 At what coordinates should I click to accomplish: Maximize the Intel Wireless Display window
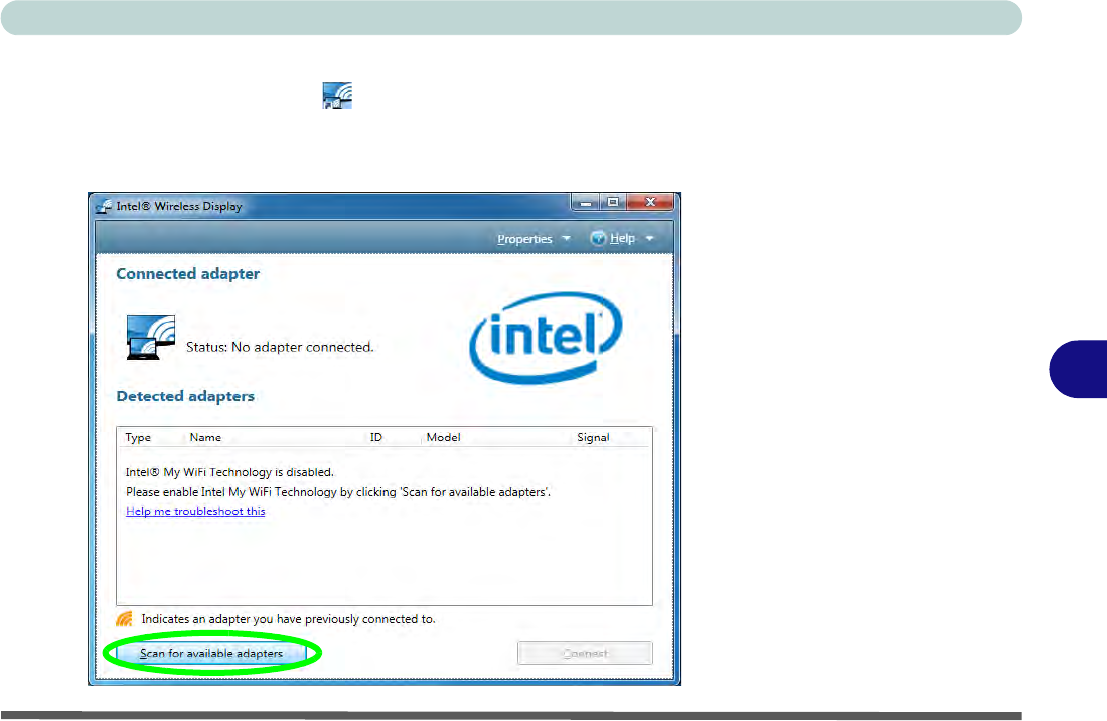point(613,203)
